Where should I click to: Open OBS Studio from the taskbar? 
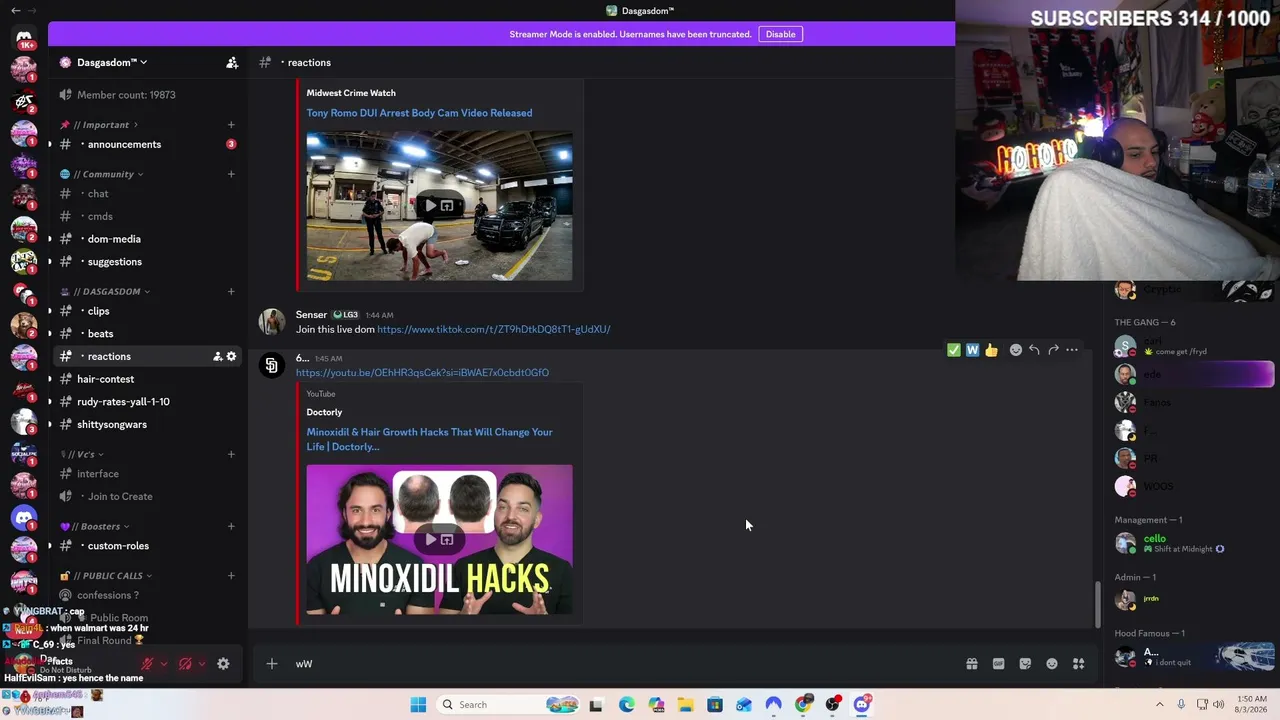(832, 704)
